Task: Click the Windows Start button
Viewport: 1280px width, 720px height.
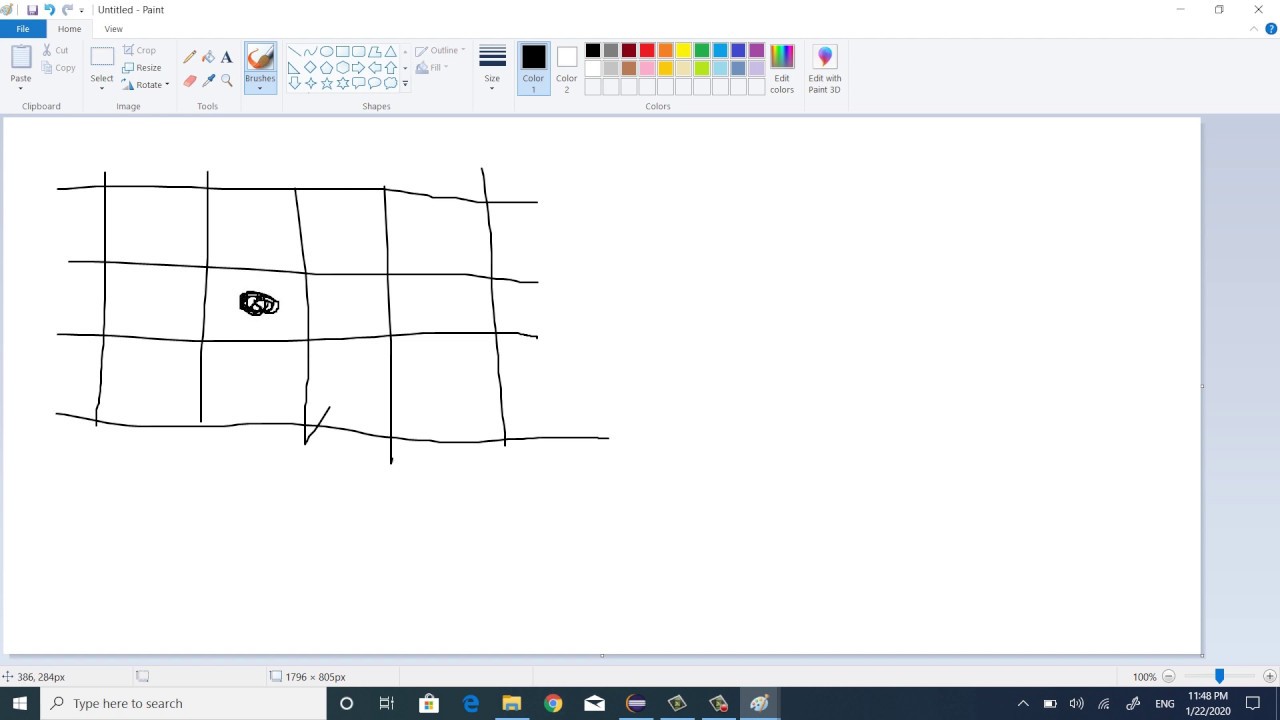Action: click(x=20, y=703)
